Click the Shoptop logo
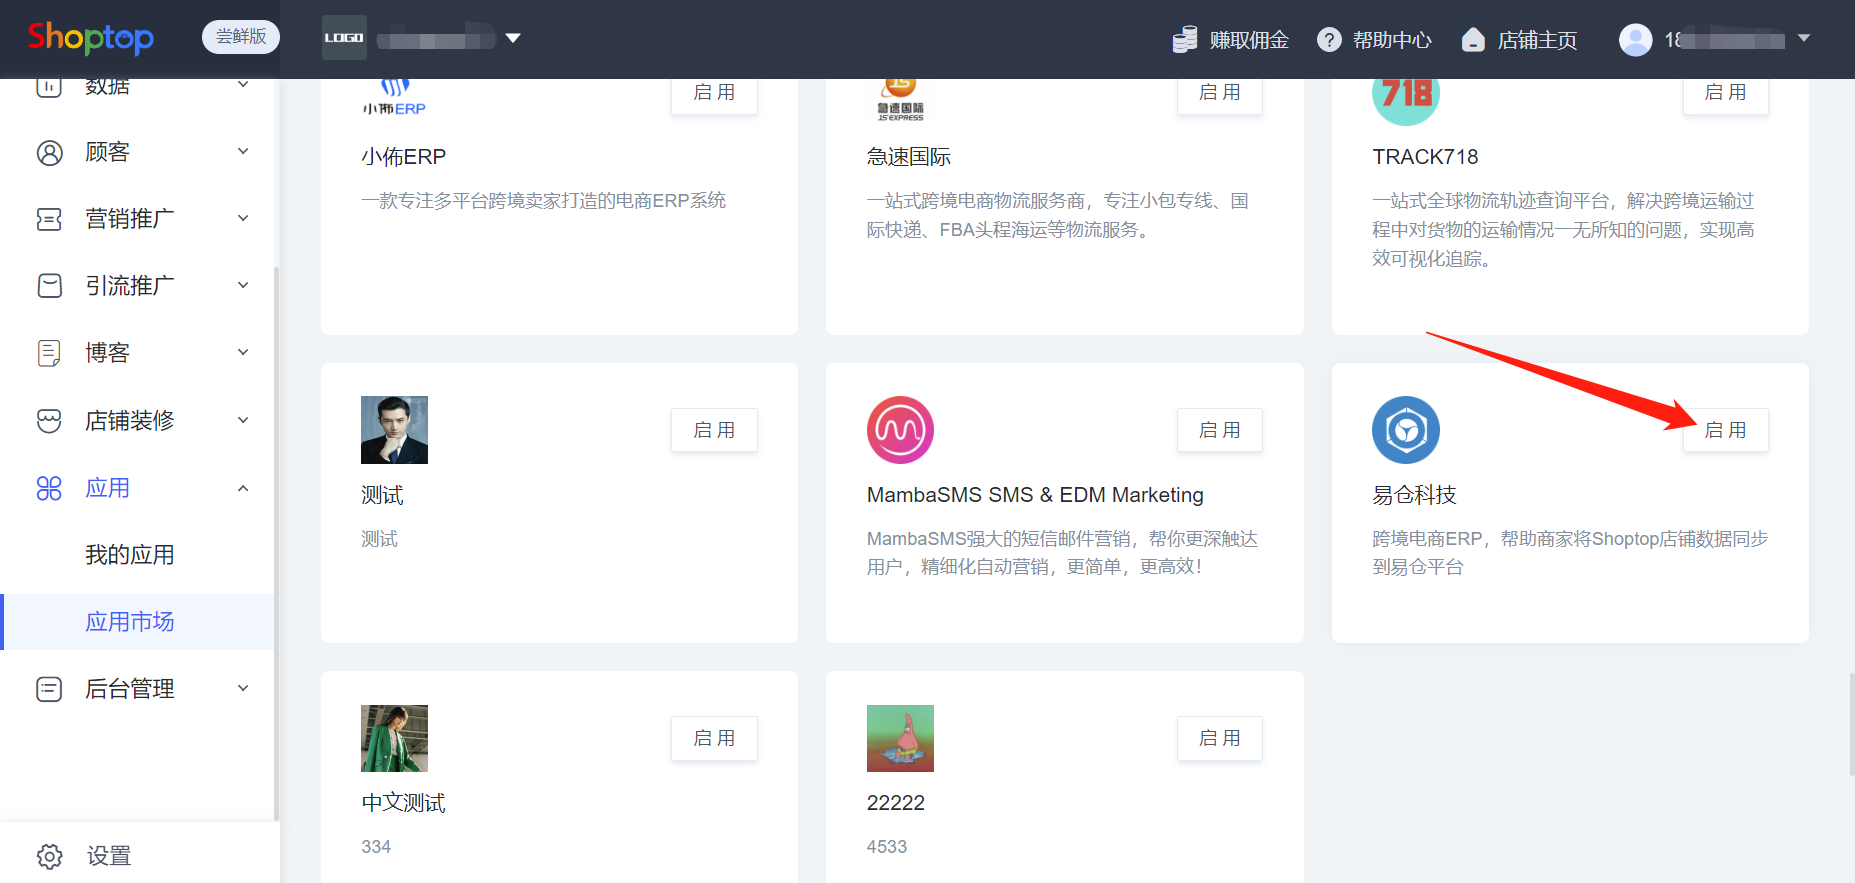The image size is (1855, 883). 91,38
